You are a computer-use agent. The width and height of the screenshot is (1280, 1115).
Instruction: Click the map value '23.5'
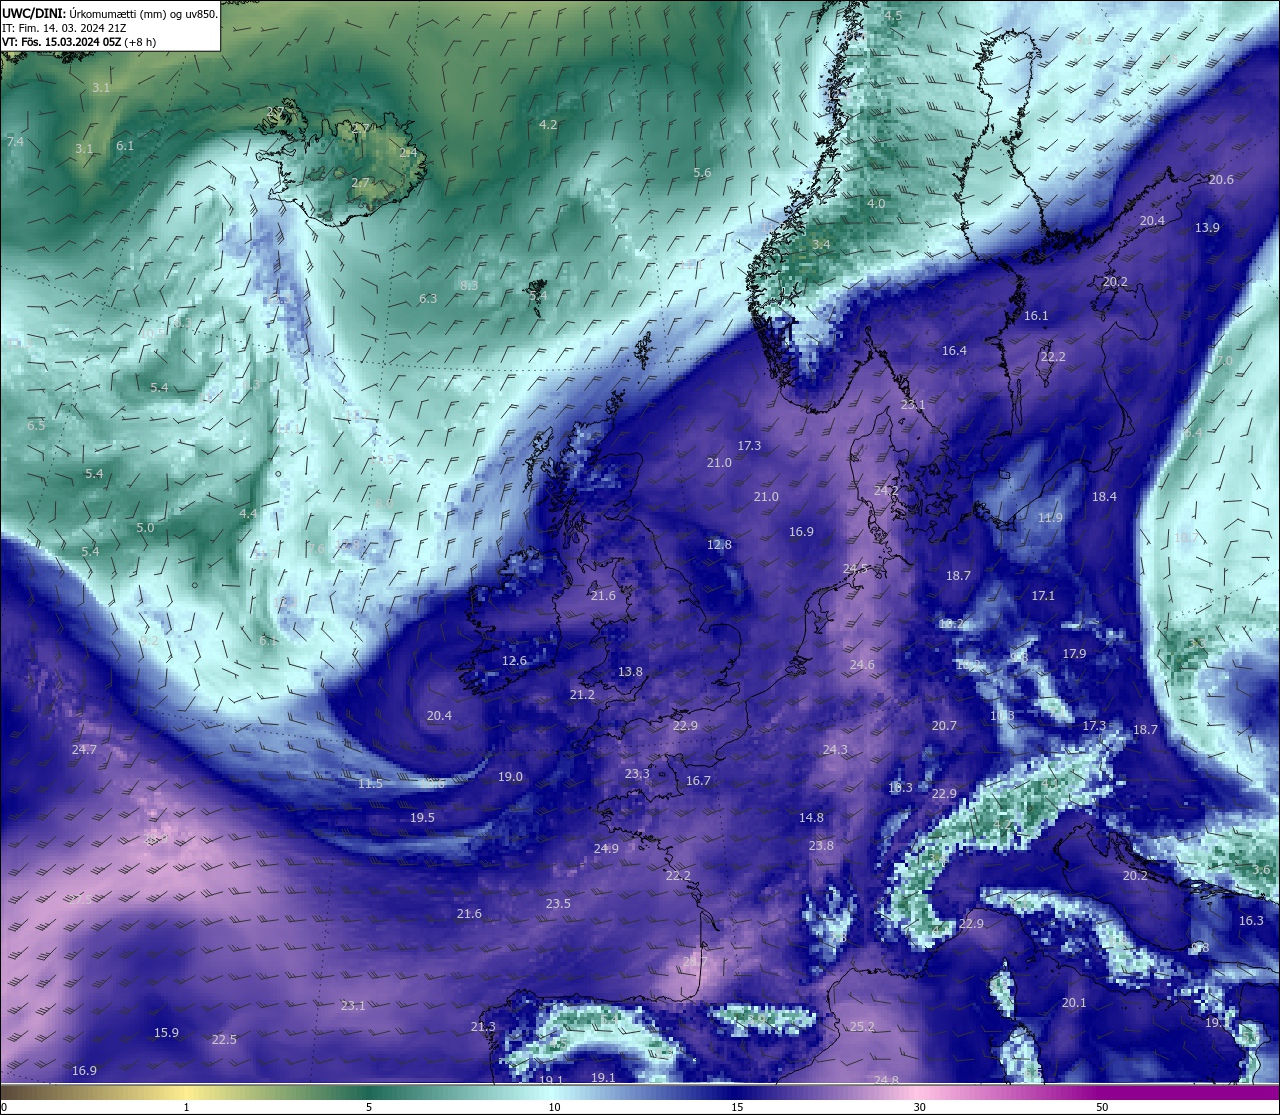(x=558, y=903)
